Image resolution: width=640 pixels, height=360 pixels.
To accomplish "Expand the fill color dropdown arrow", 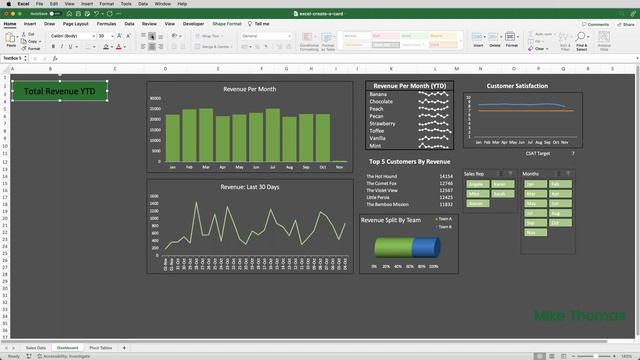I will tap(112, 47).
